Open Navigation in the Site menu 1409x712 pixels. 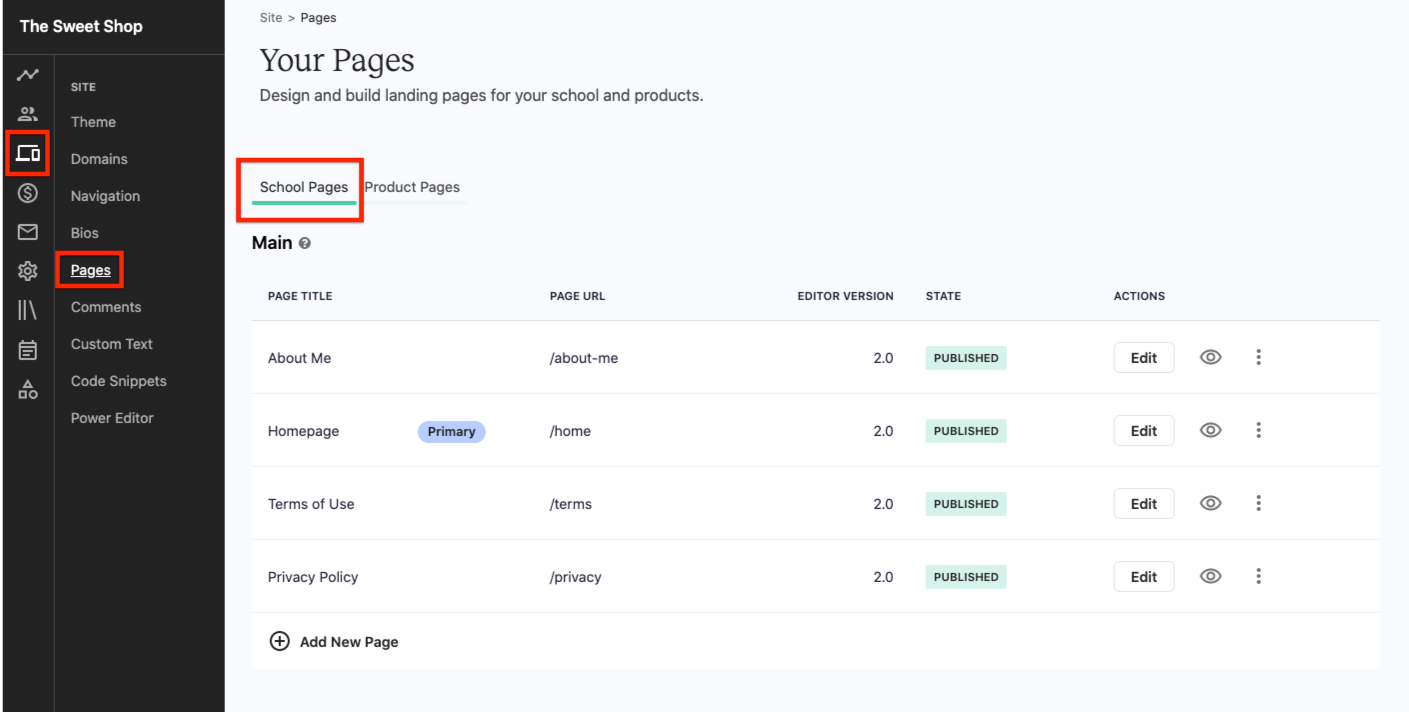105,196
